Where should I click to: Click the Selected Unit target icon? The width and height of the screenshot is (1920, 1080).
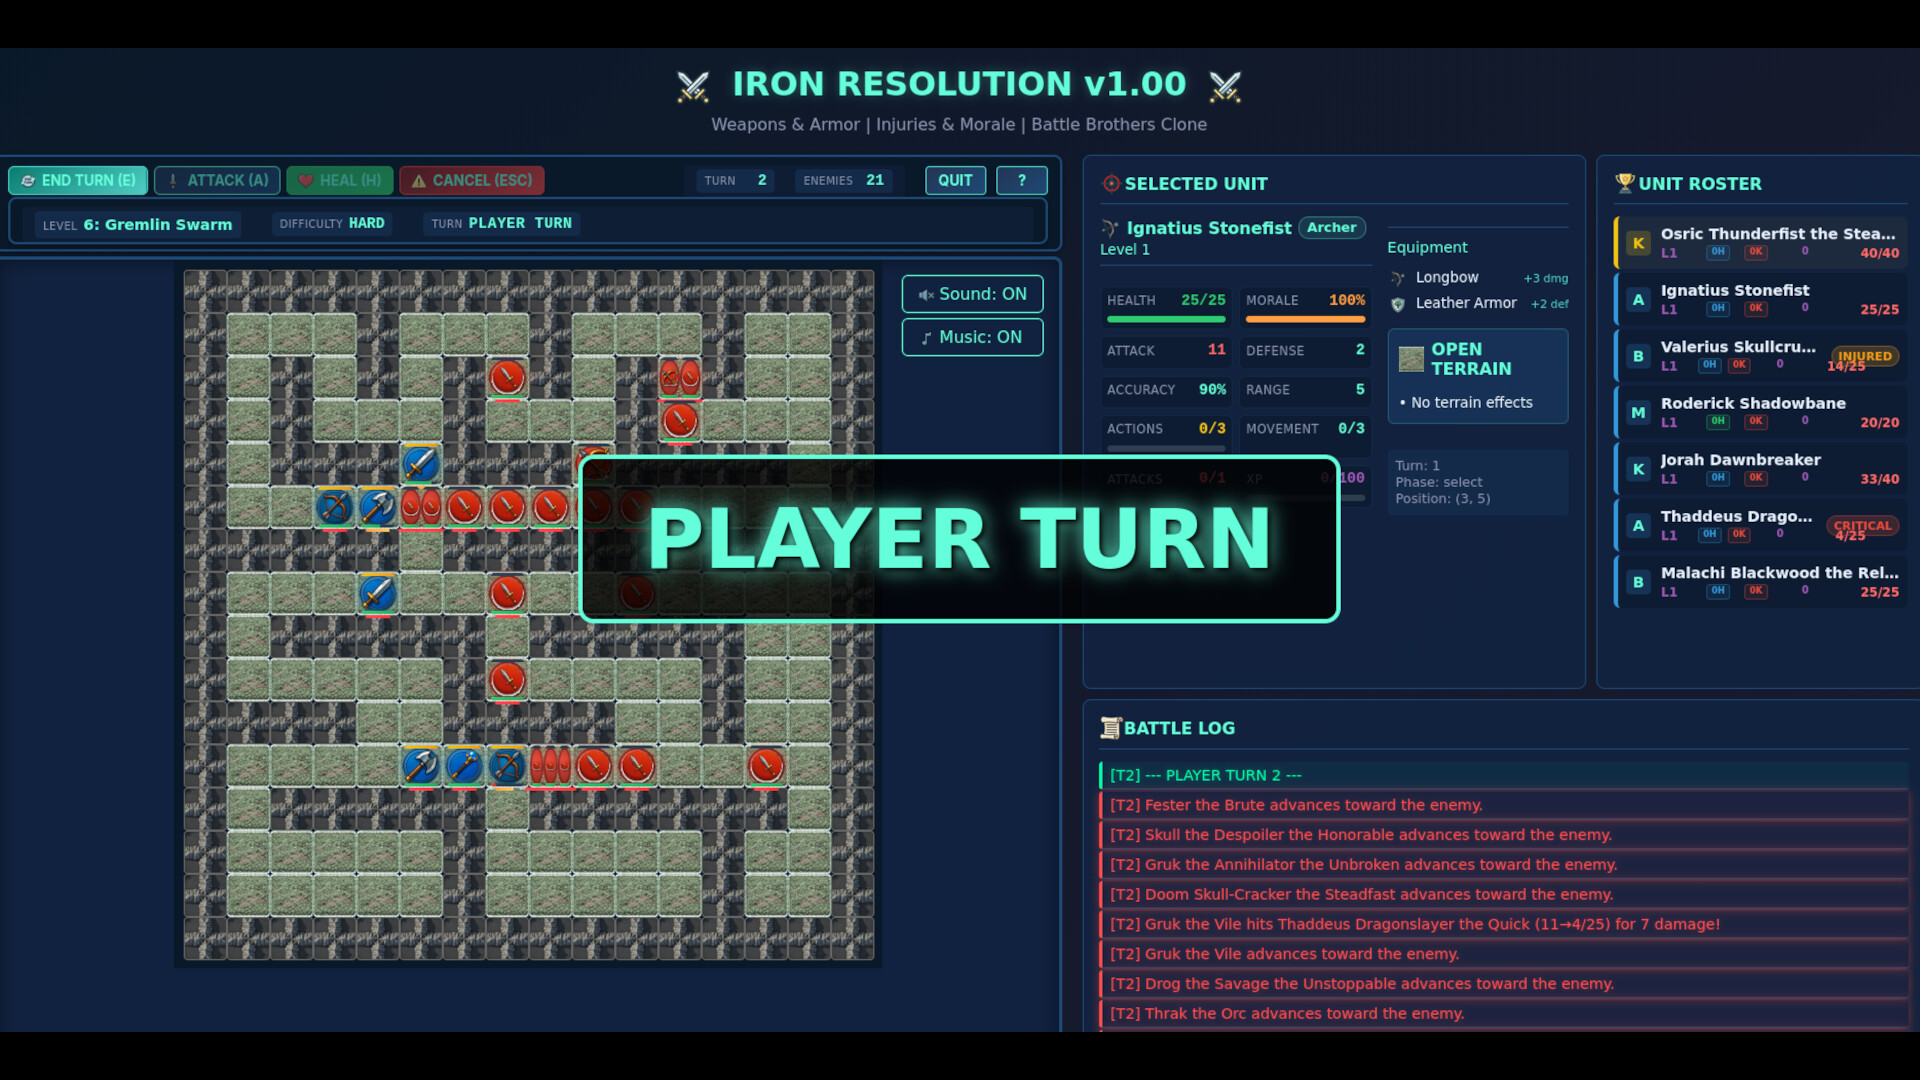(1110, 183)
